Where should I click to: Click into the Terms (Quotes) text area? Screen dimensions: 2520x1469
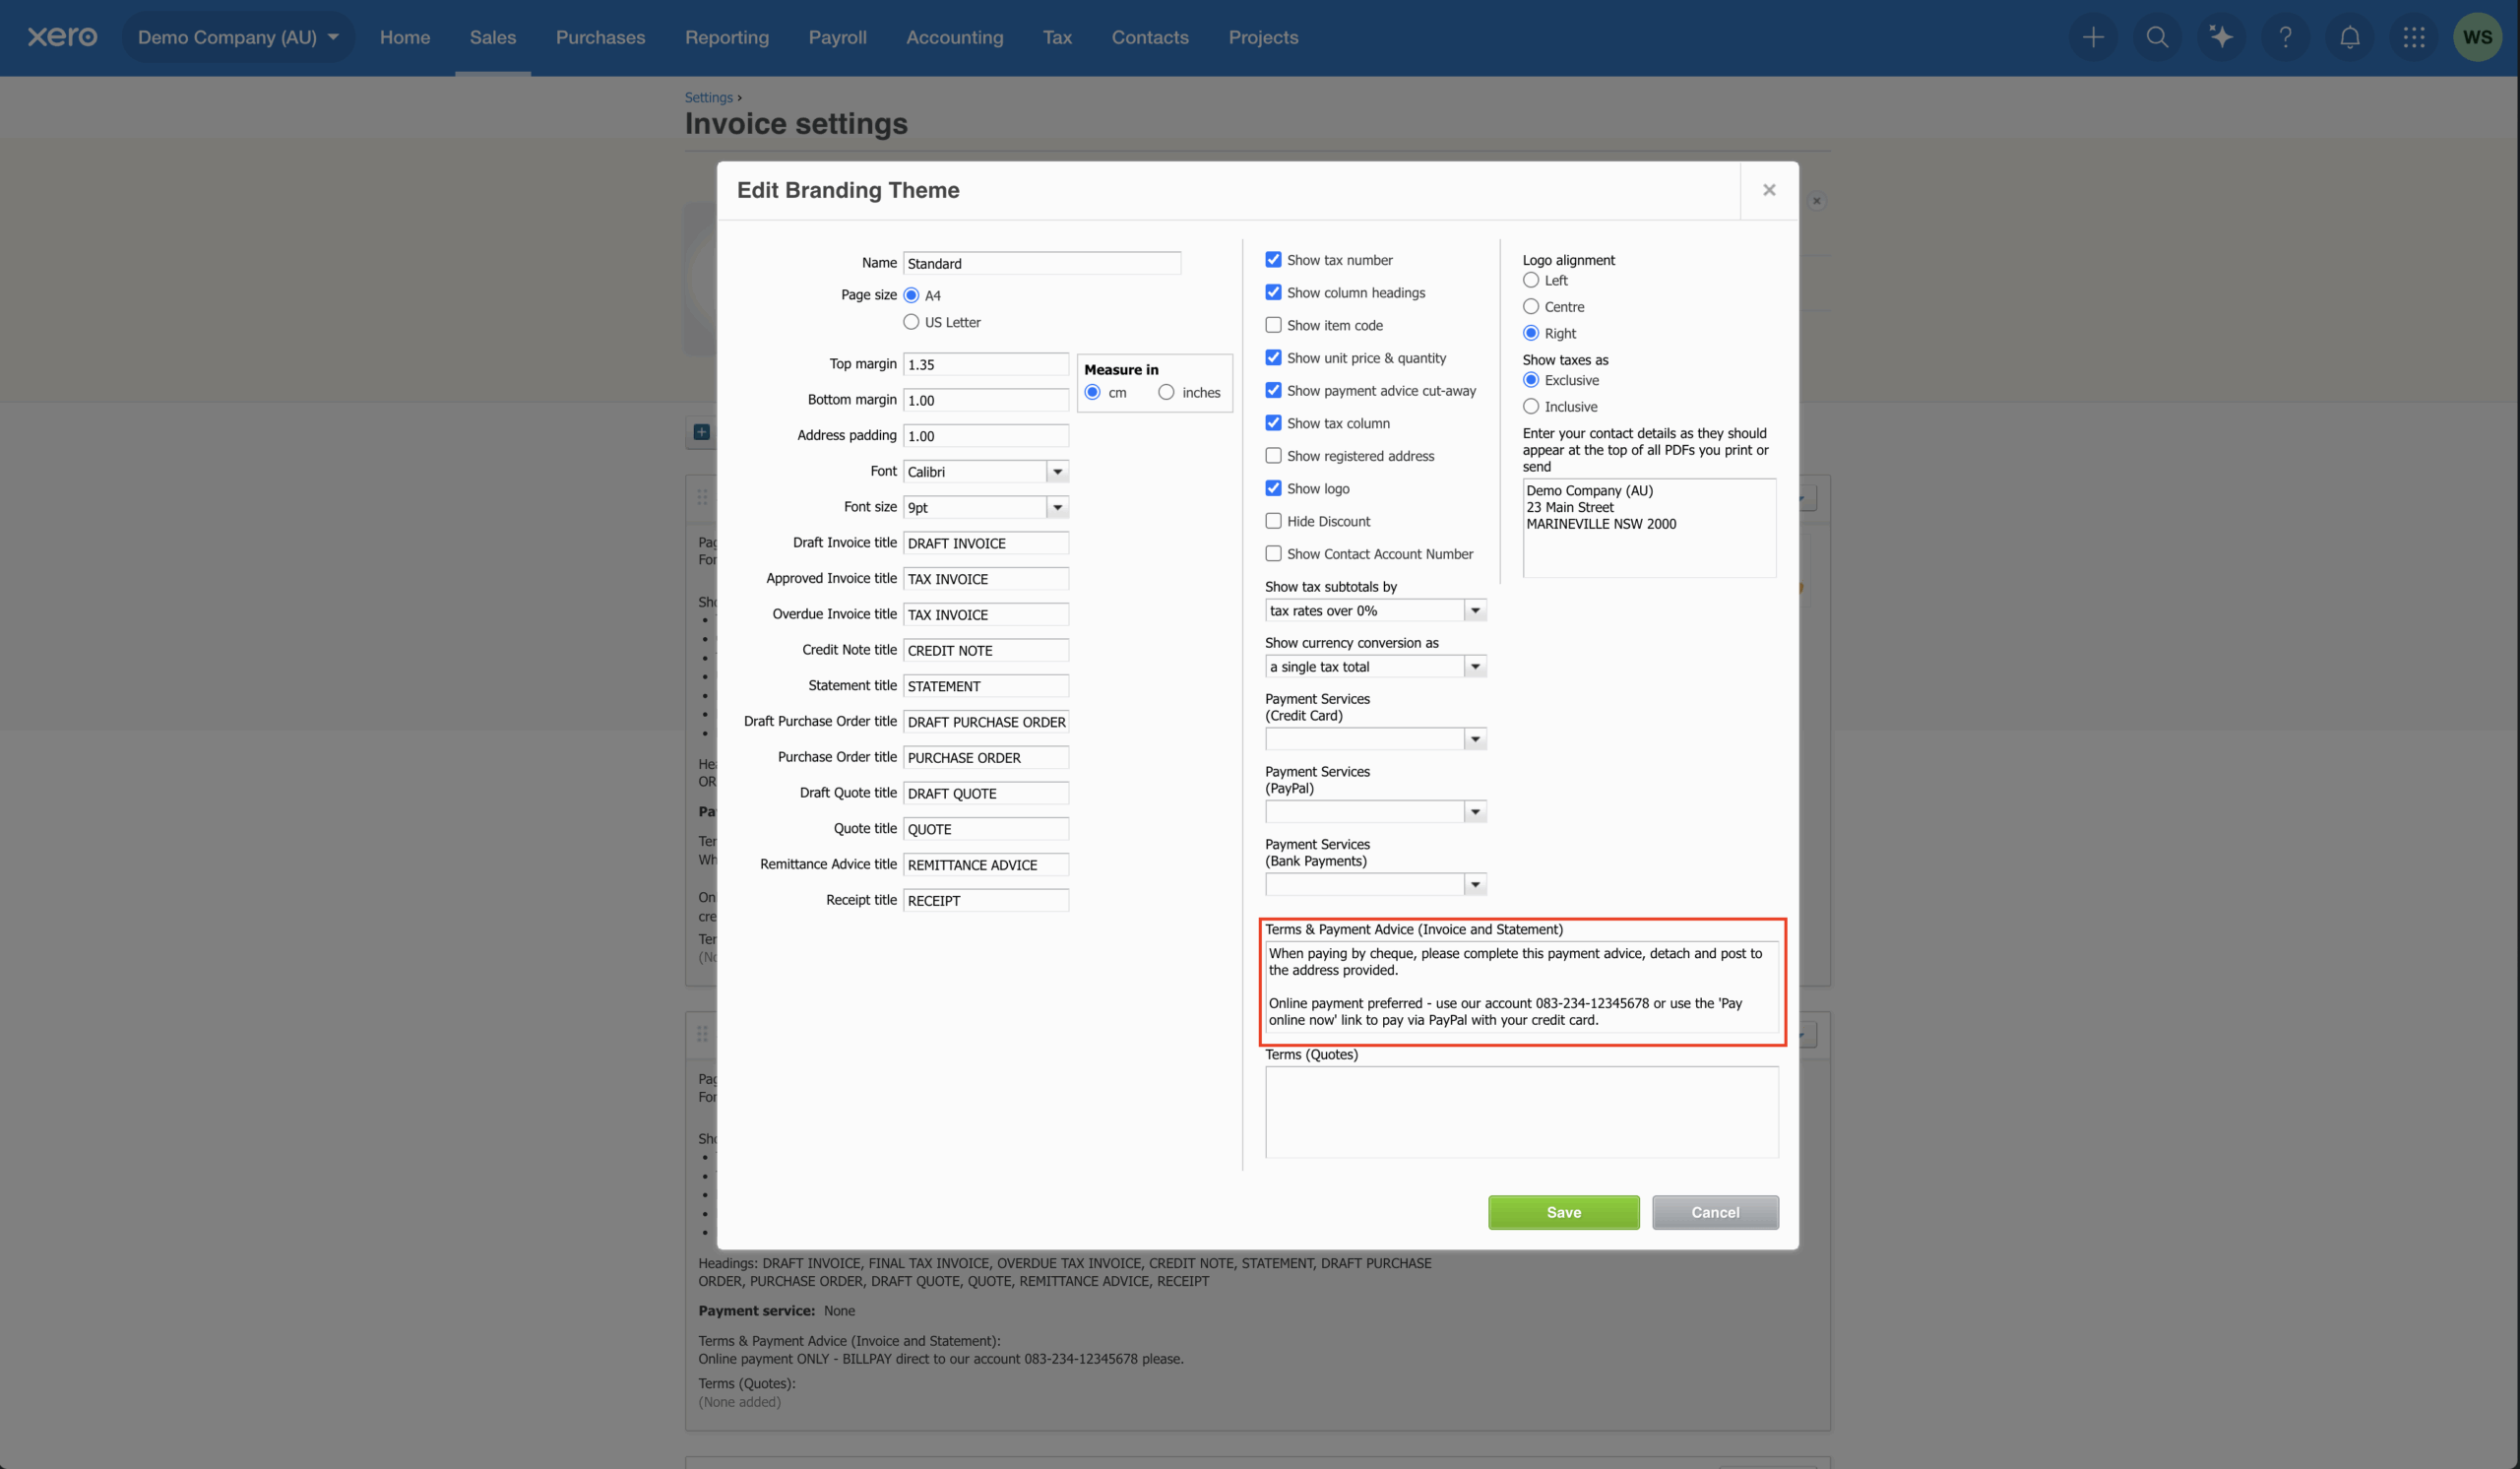(x=1520, y=1111)
